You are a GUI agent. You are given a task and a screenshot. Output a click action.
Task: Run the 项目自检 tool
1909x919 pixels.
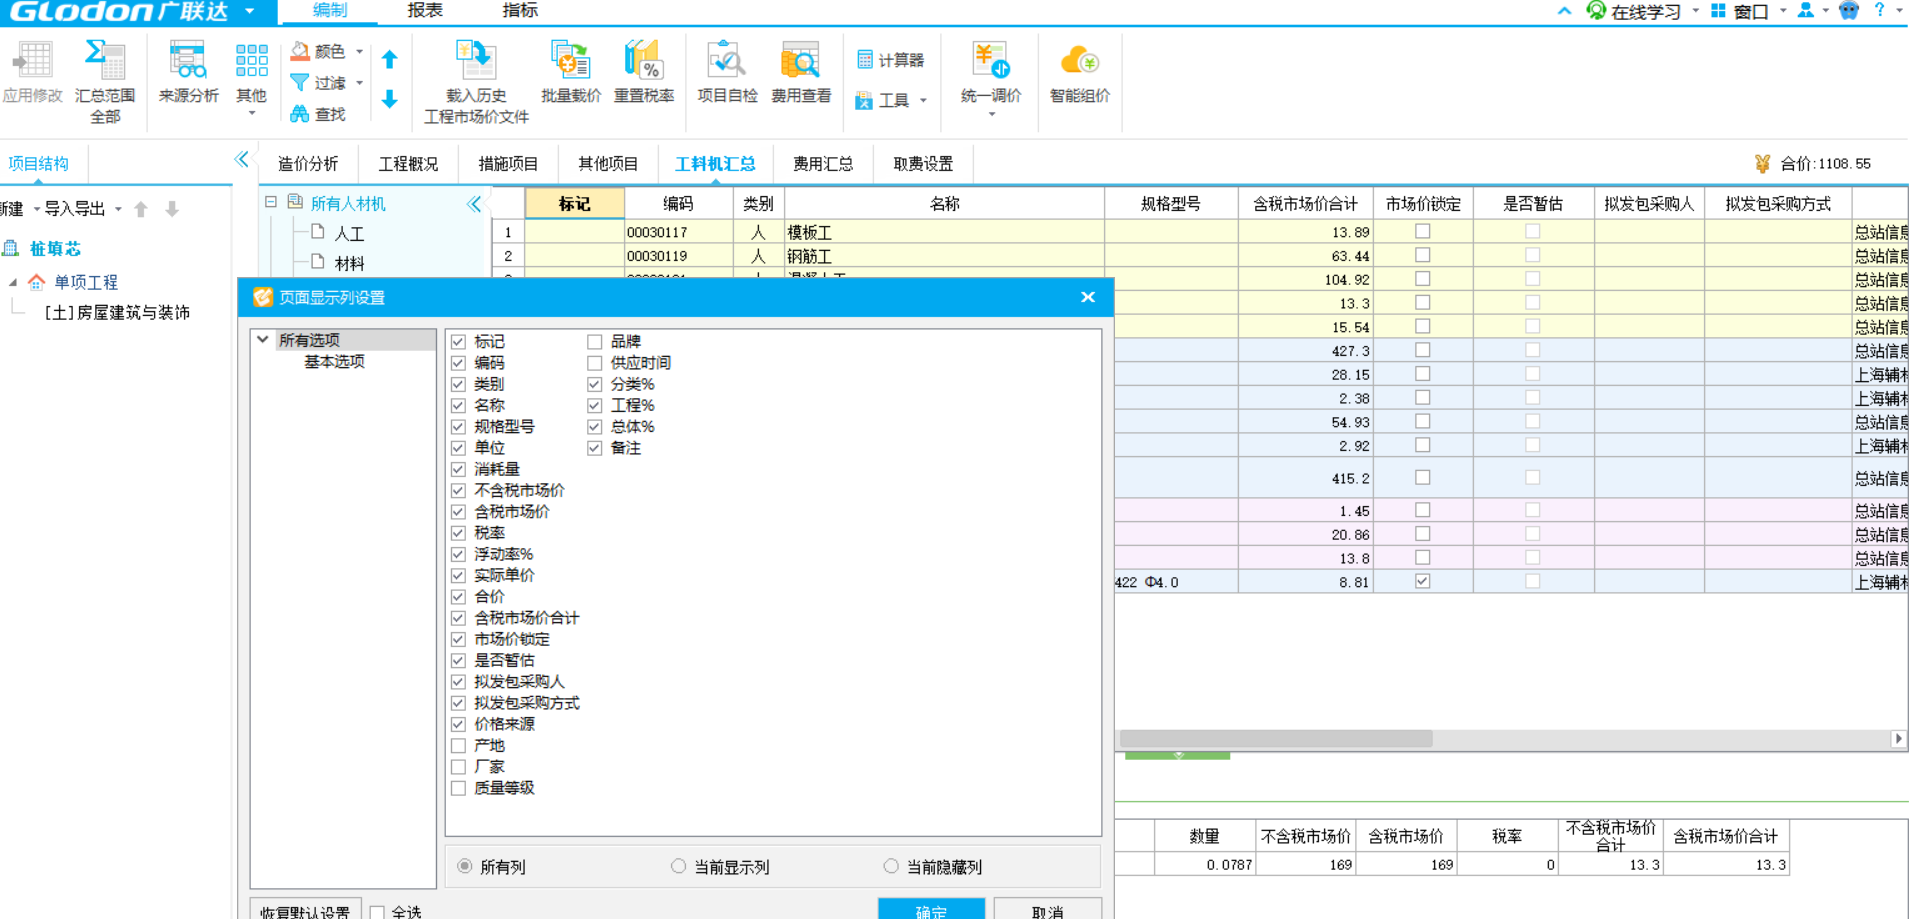click(x=727, y=73)
